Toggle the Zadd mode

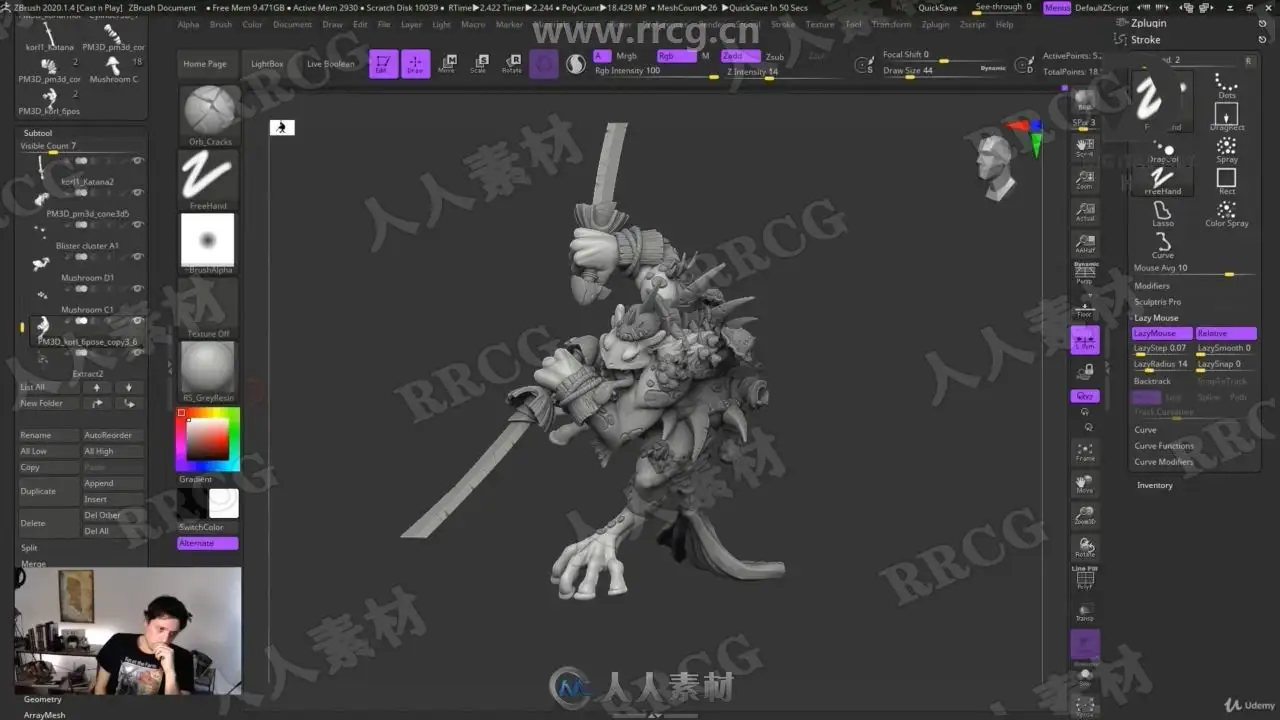click(739, 56)
